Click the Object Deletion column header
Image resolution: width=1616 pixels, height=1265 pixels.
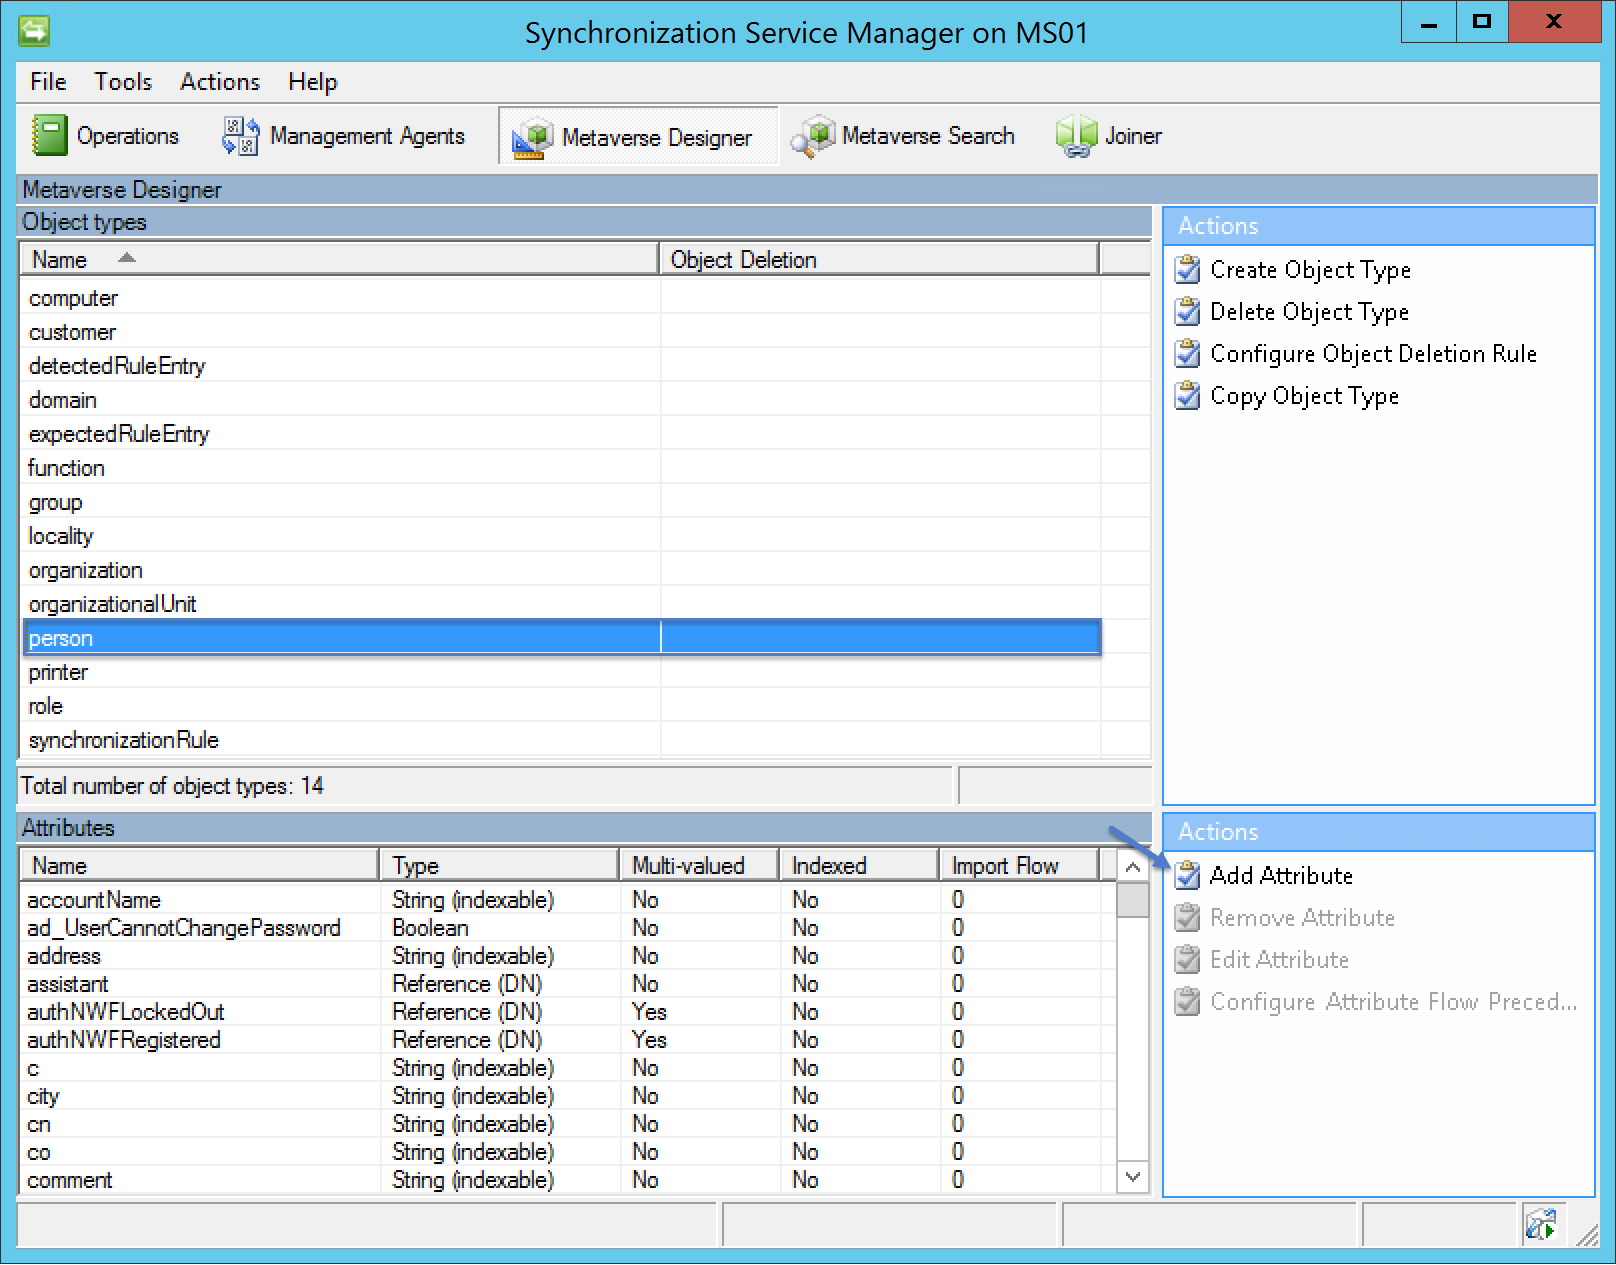click(x=878, y=260)
